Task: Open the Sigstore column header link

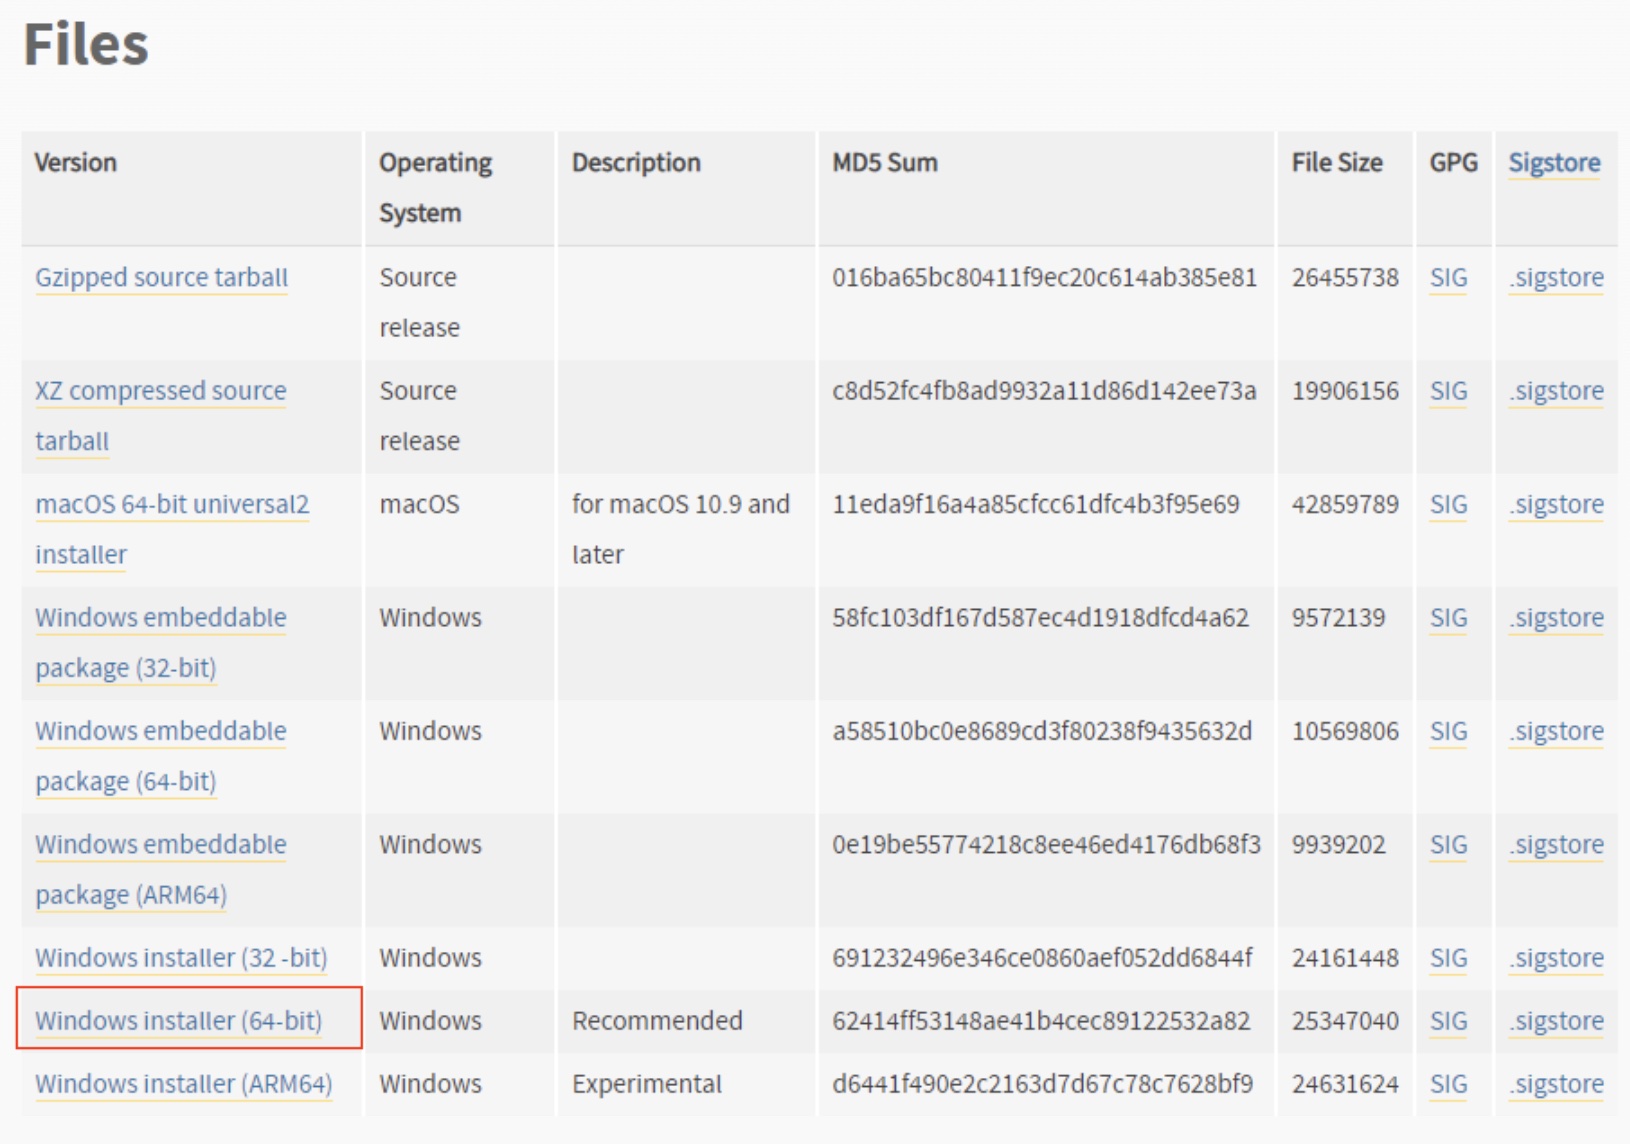Action: click(1554, 163)
